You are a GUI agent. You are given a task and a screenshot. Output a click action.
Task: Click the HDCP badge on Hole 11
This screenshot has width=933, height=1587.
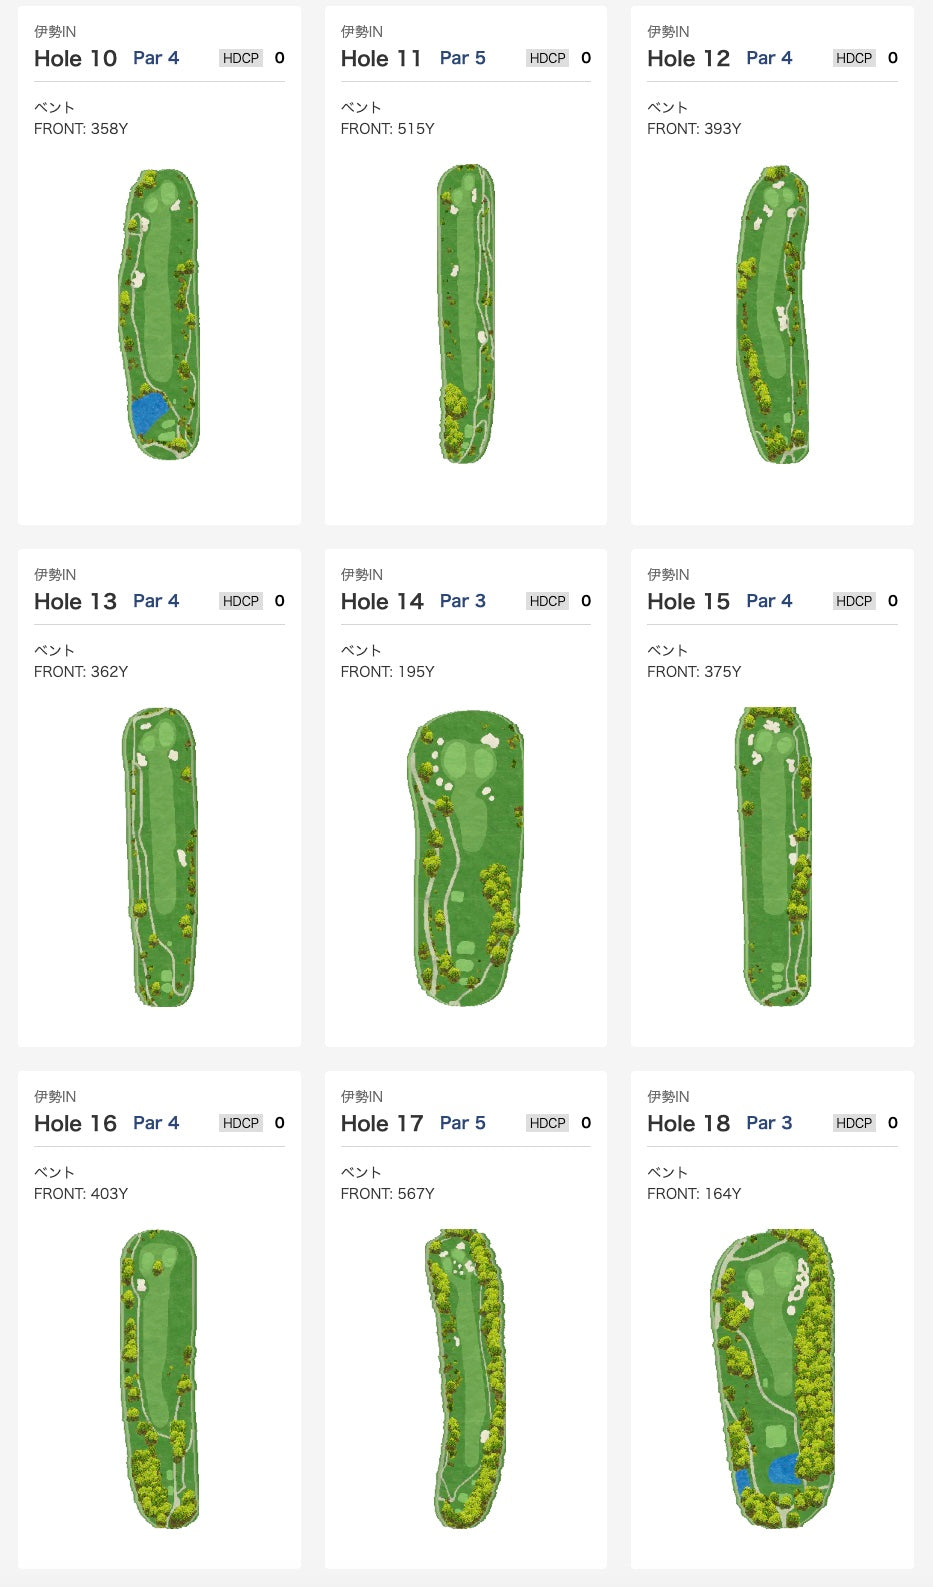(547, 58)
